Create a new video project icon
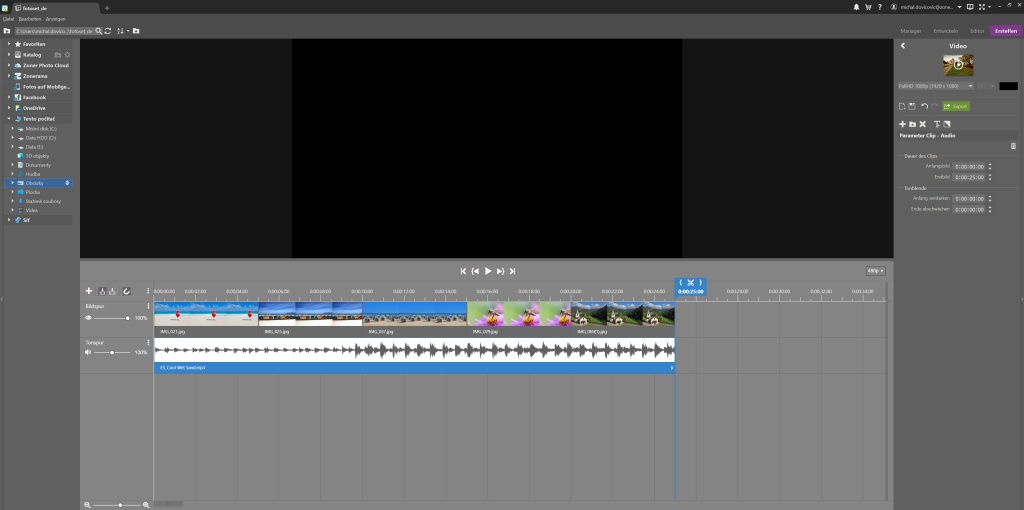Screen dimensions: 1024x510 click(903, 106)
